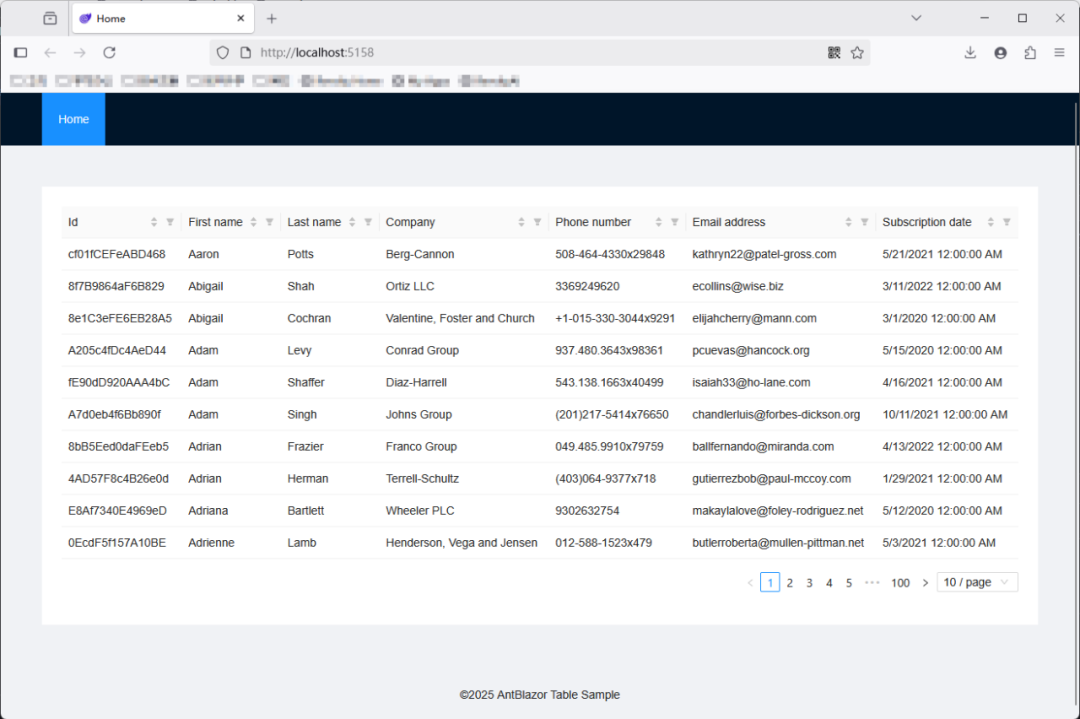Image resolution: width=1080 pixels, height=719 pixels.
Task: Reload the current page
Action: 109,52
